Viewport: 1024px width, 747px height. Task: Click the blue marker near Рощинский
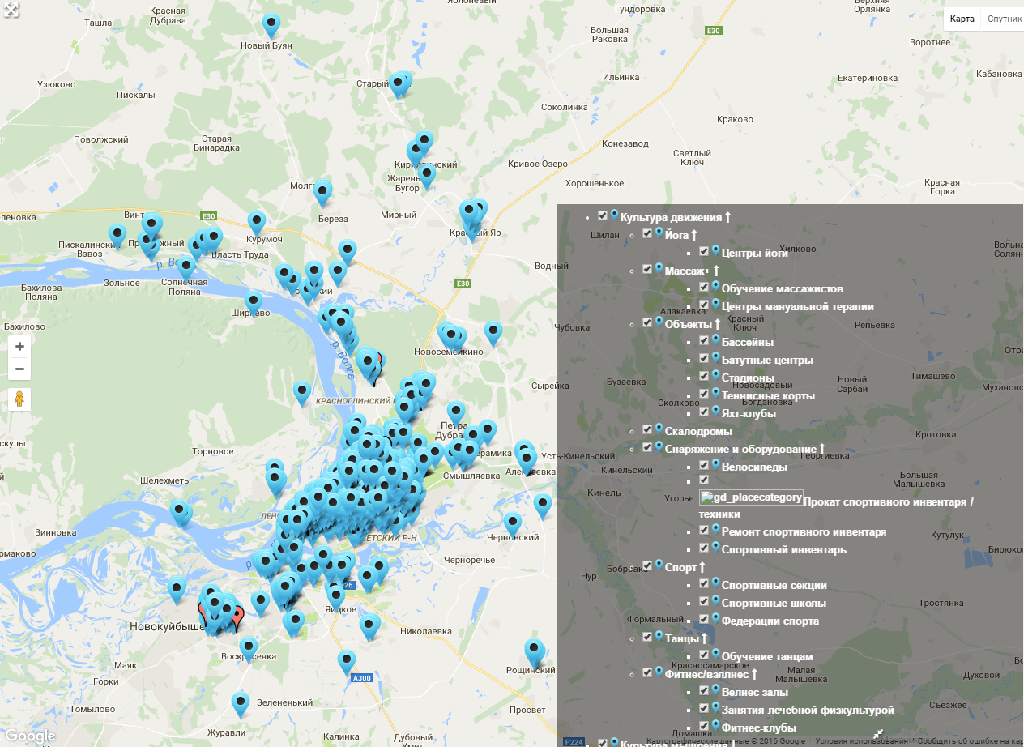535,652
